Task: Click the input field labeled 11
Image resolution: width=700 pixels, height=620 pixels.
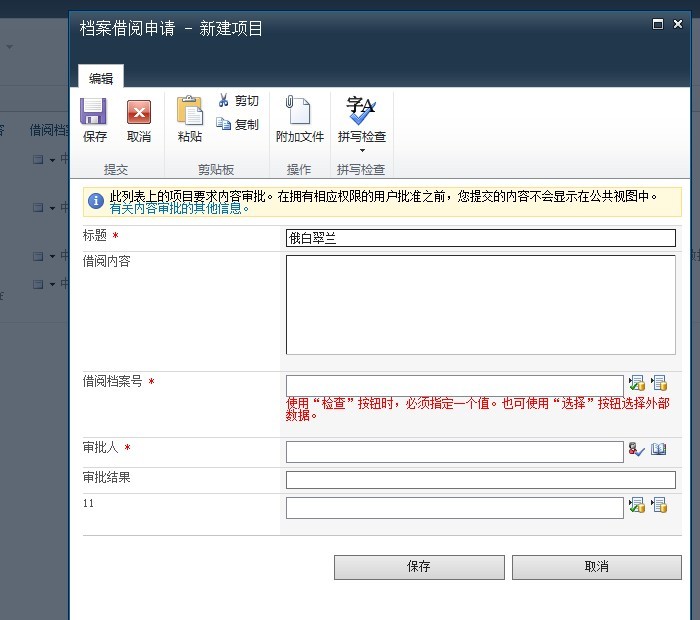Action: 454,508
